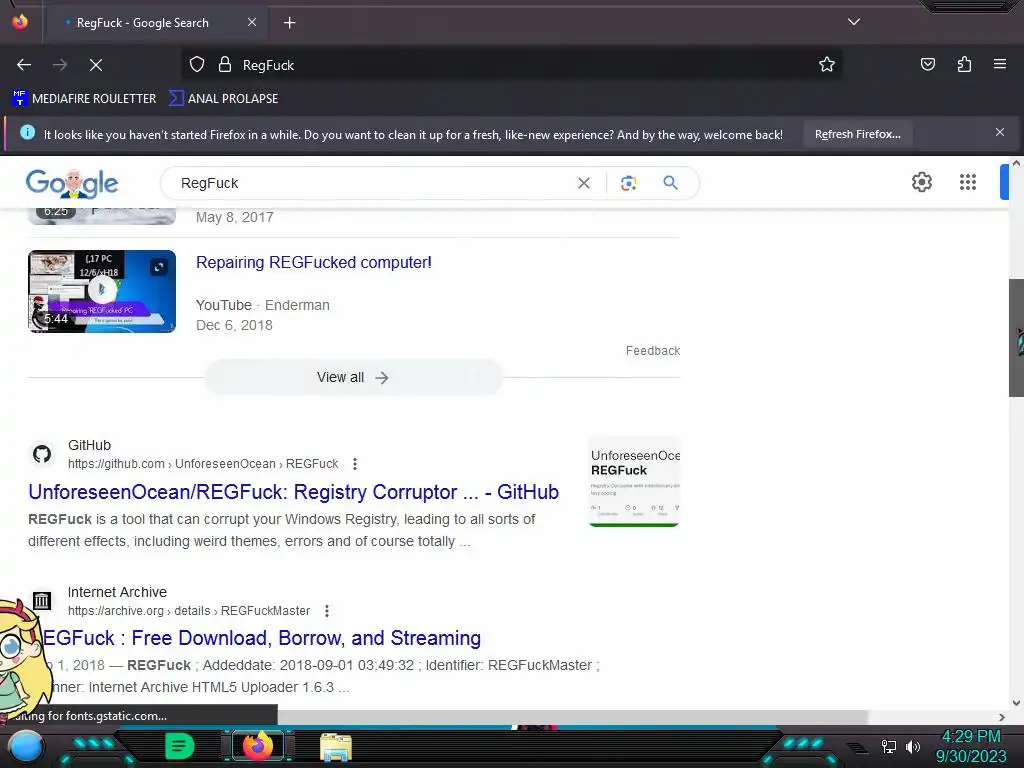Open the UnforeseenOcean/REGFuck GitHub result

pos(293,492)
